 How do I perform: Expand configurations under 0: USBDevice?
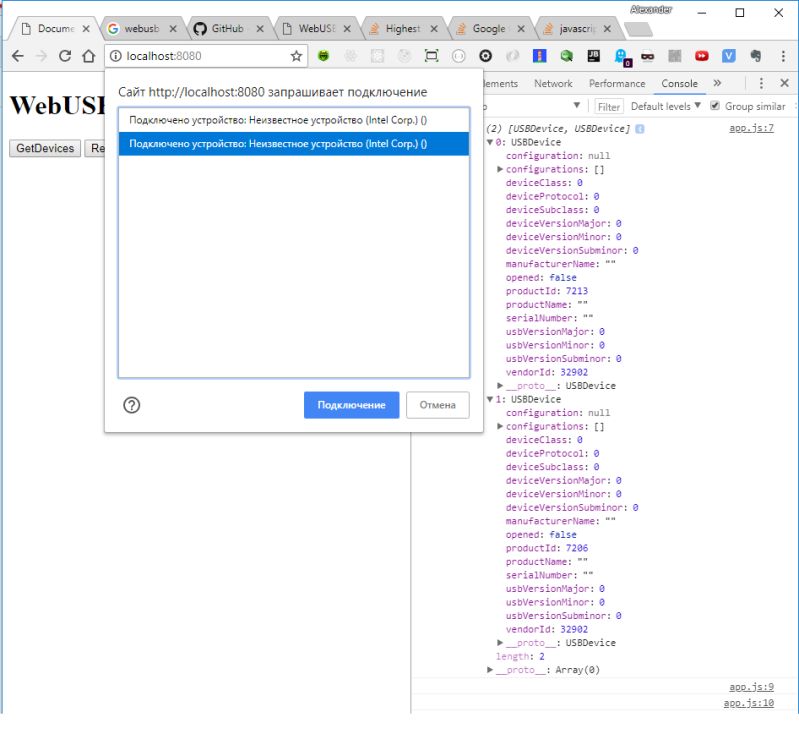[x=500, y=169]
